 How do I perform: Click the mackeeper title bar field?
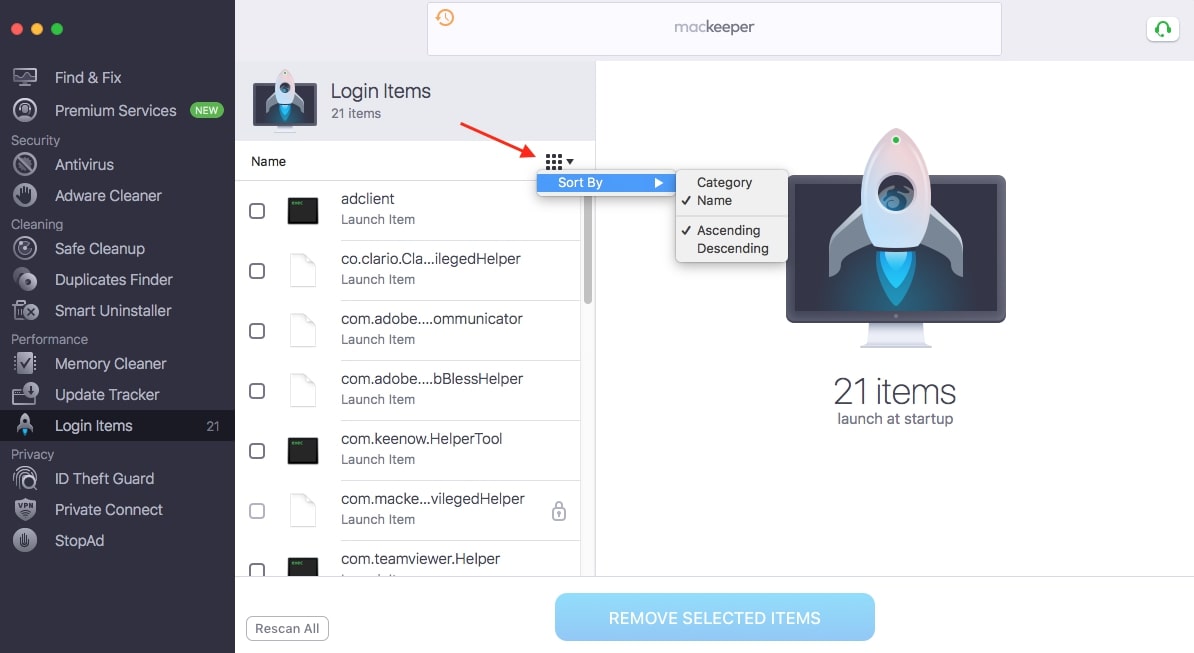(714, 29)
